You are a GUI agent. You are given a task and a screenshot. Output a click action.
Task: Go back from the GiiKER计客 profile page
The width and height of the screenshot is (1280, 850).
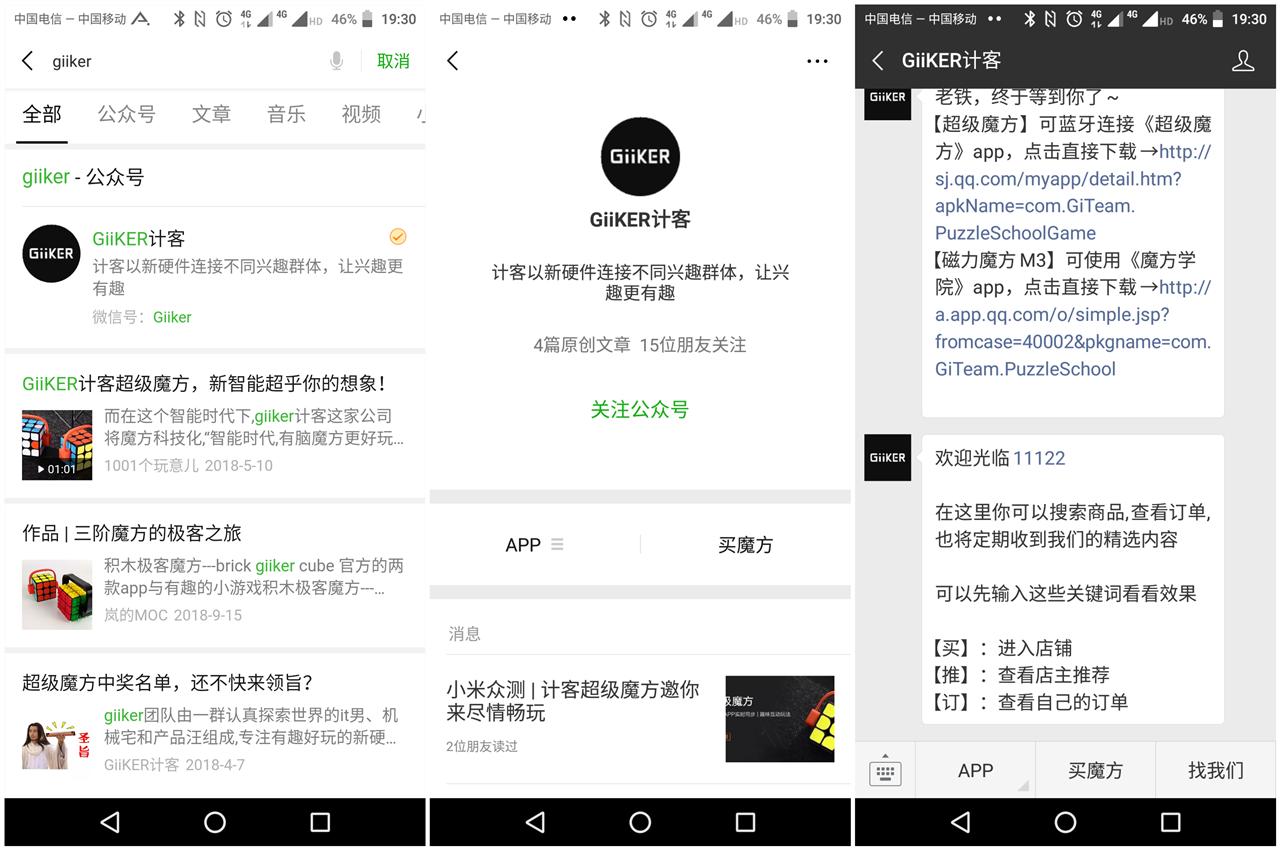(452, 61)
